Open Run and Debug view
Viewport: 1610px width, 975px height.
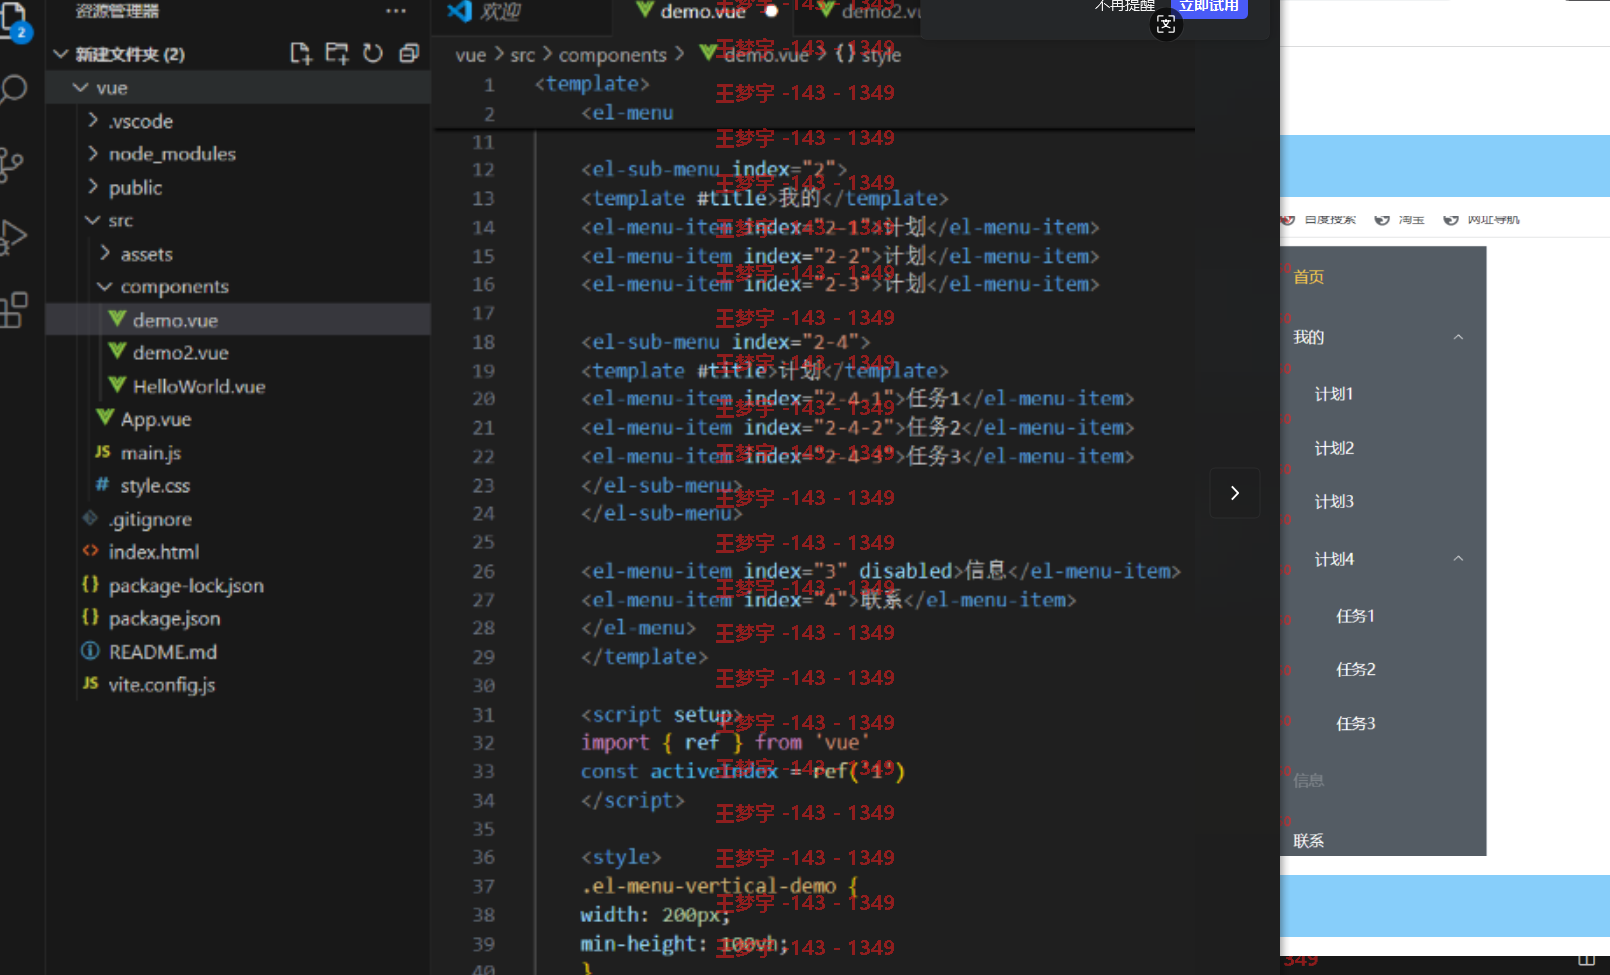click(12, 237)
